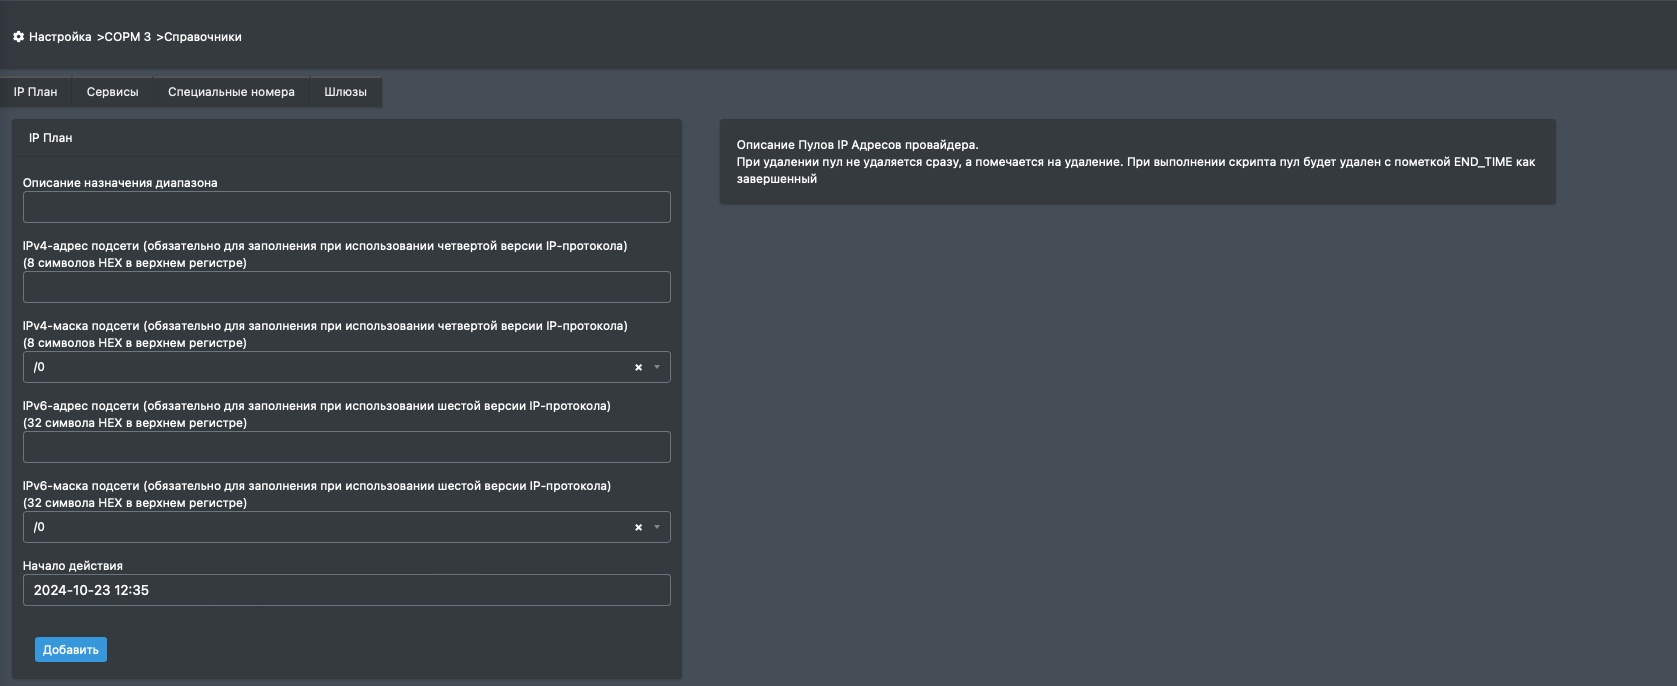Click the IP План panel header
Image resolution: width=1677 pixels, height=686 pixels.
[50, 138]
